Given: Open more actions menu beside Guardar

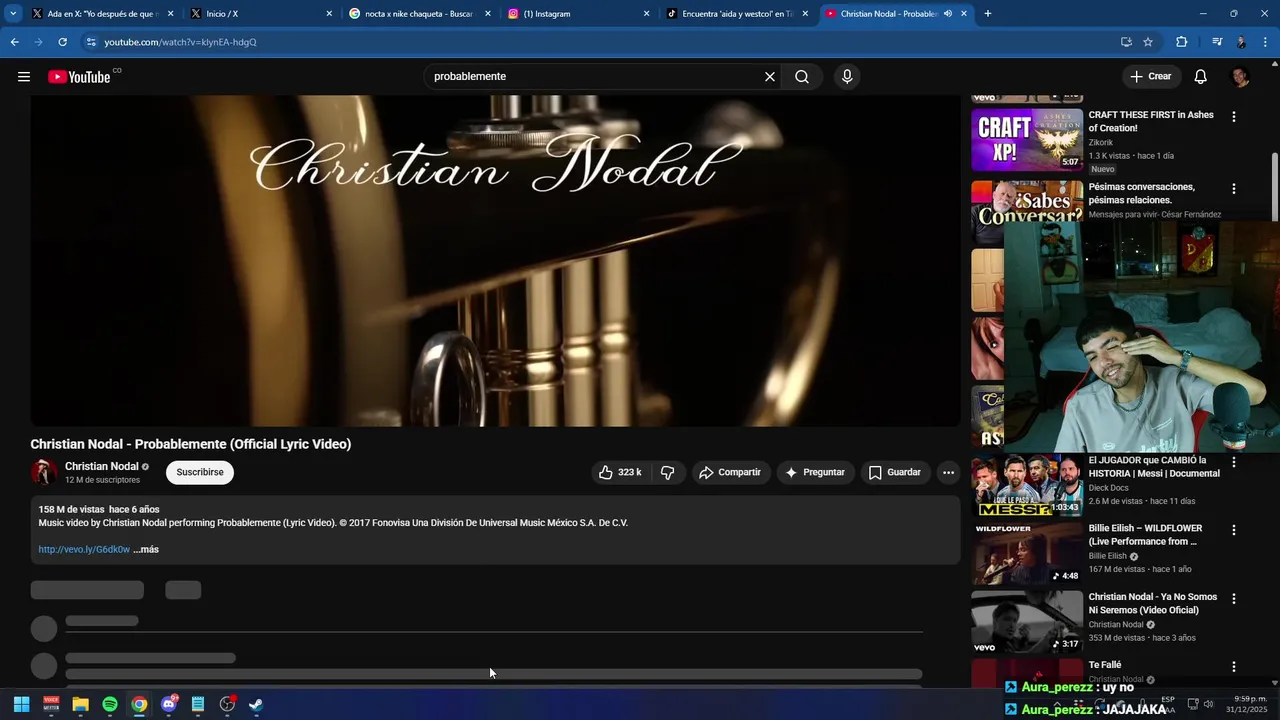Looking at the screenshot, I should [x=948, y=472].
